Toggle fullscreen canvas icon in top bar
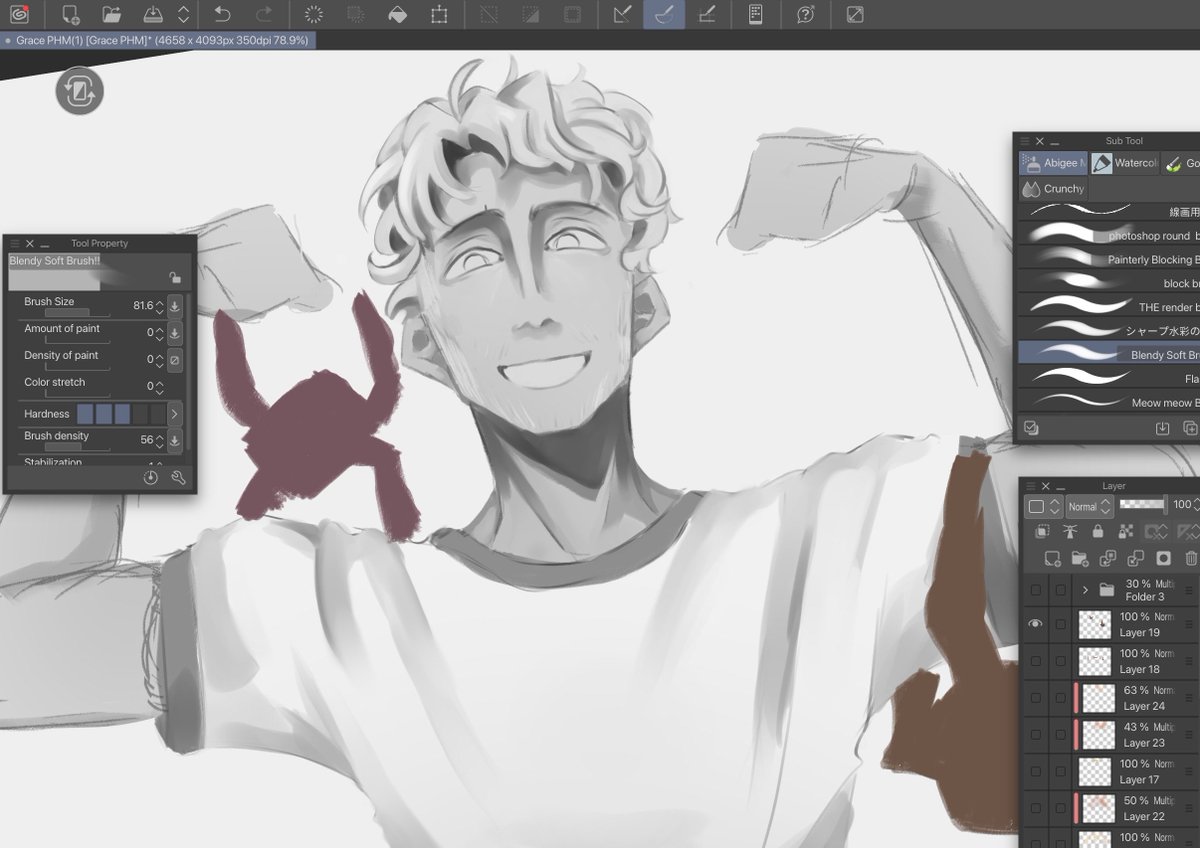The height and width of the screenshot is (848, 1200). click(x=855, y=14)
